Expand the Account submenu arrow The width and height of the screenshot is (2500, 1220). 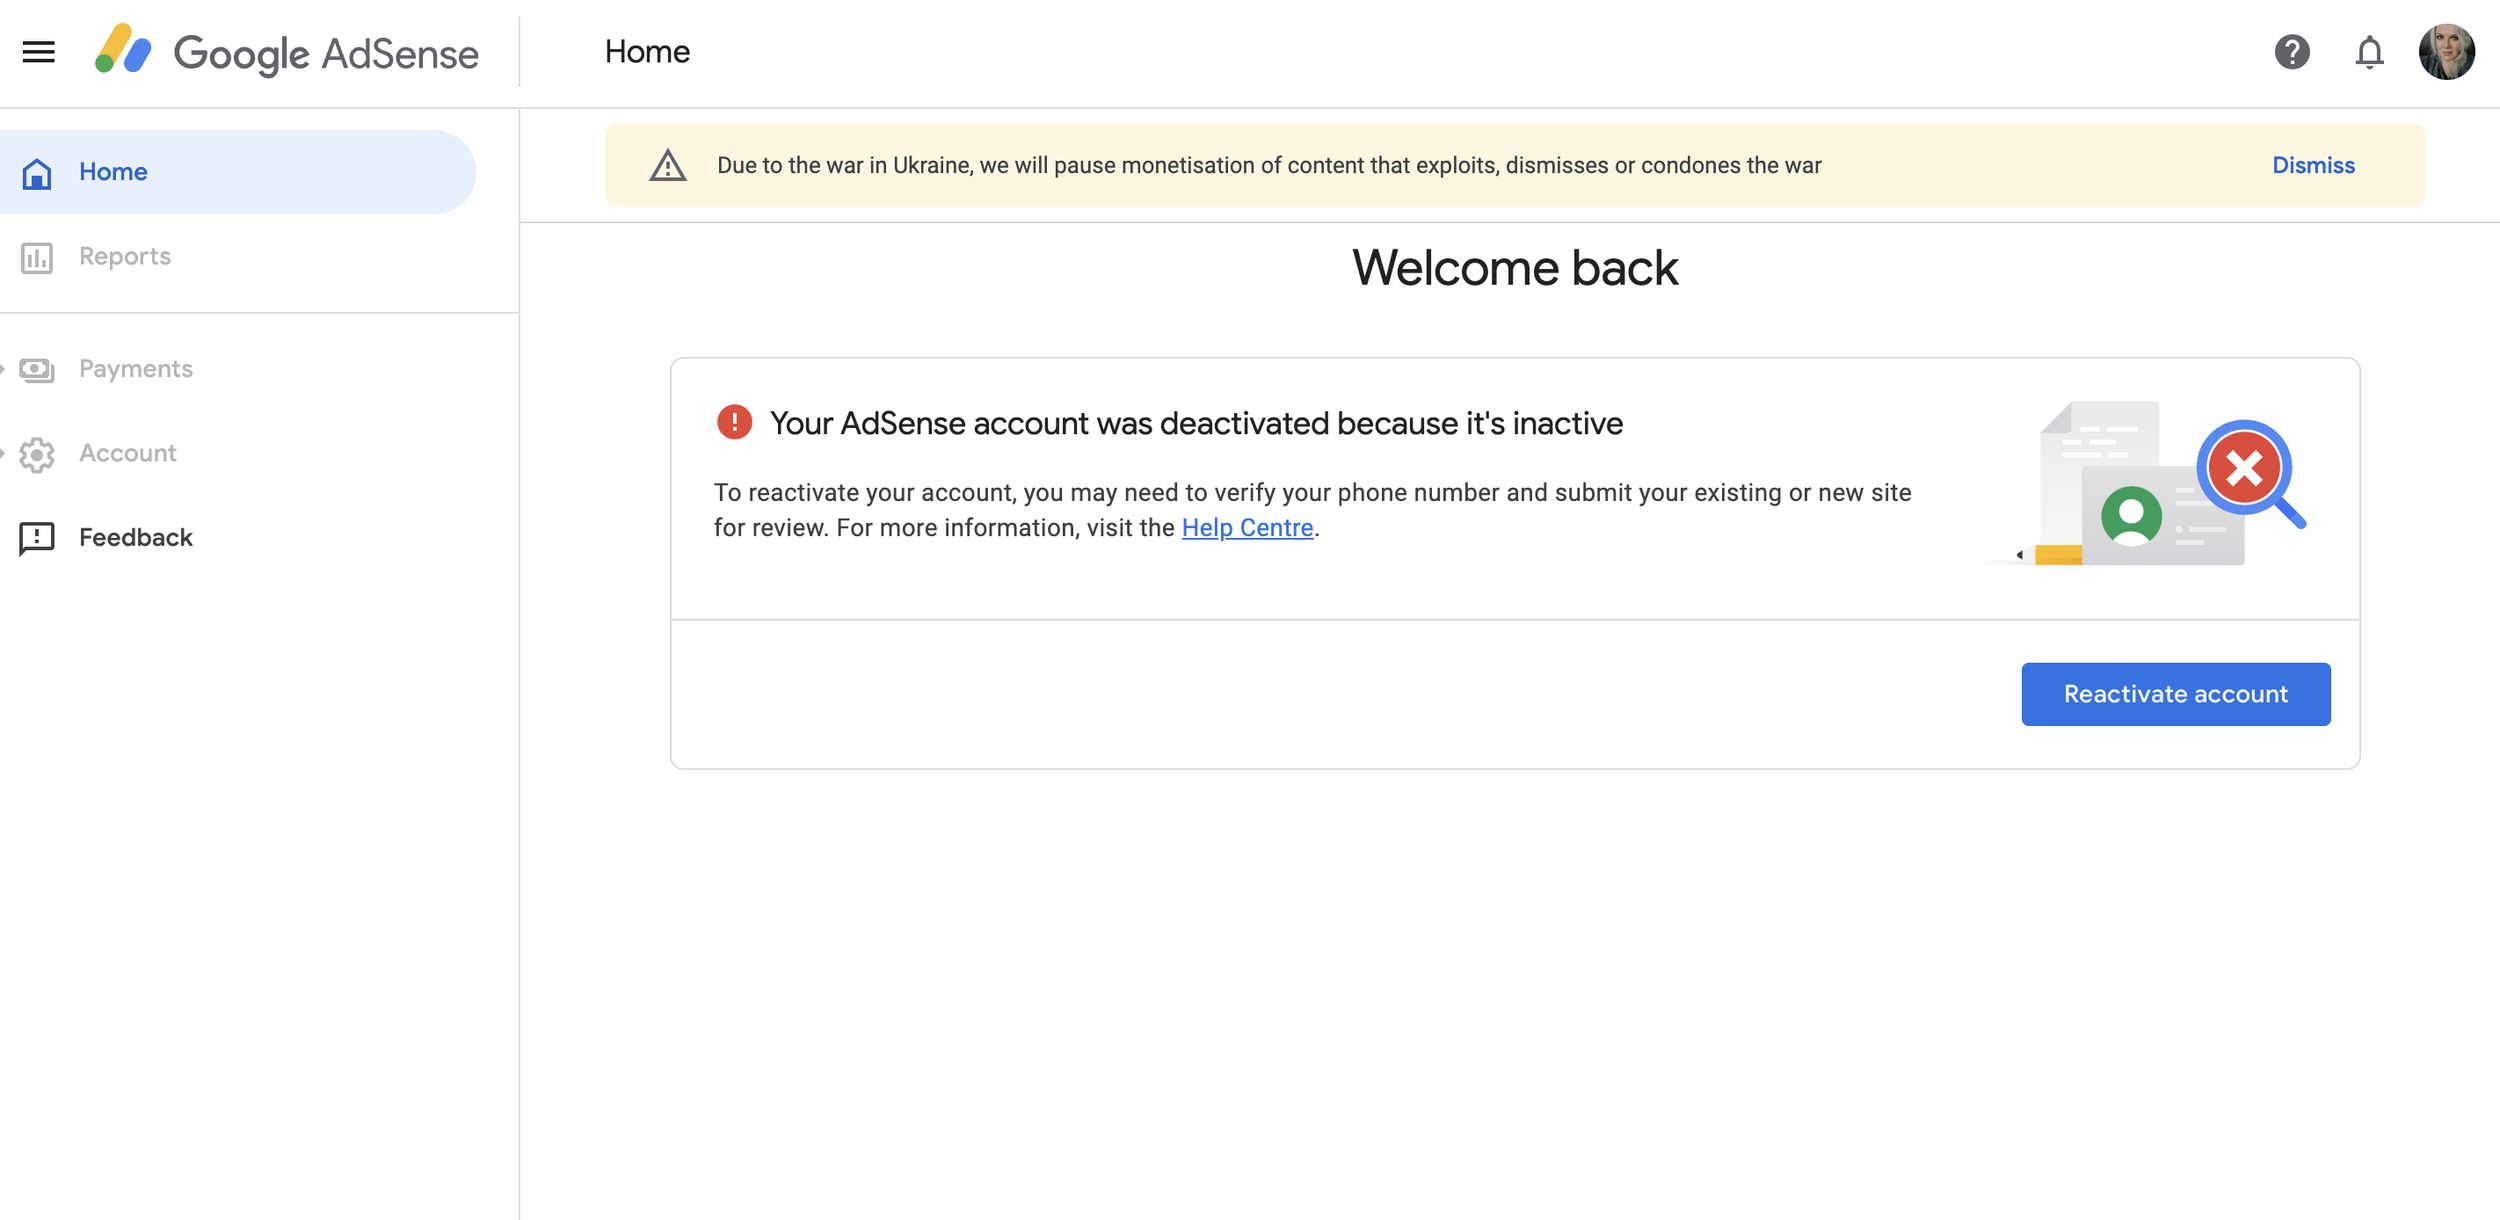tap(3, 453)
